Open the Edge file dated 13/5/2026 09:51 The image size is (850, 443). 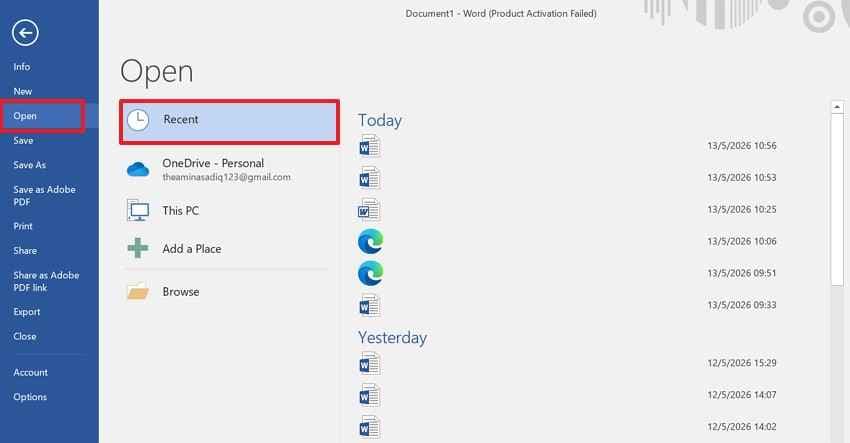pyautogui.click(x=370, y=273)
